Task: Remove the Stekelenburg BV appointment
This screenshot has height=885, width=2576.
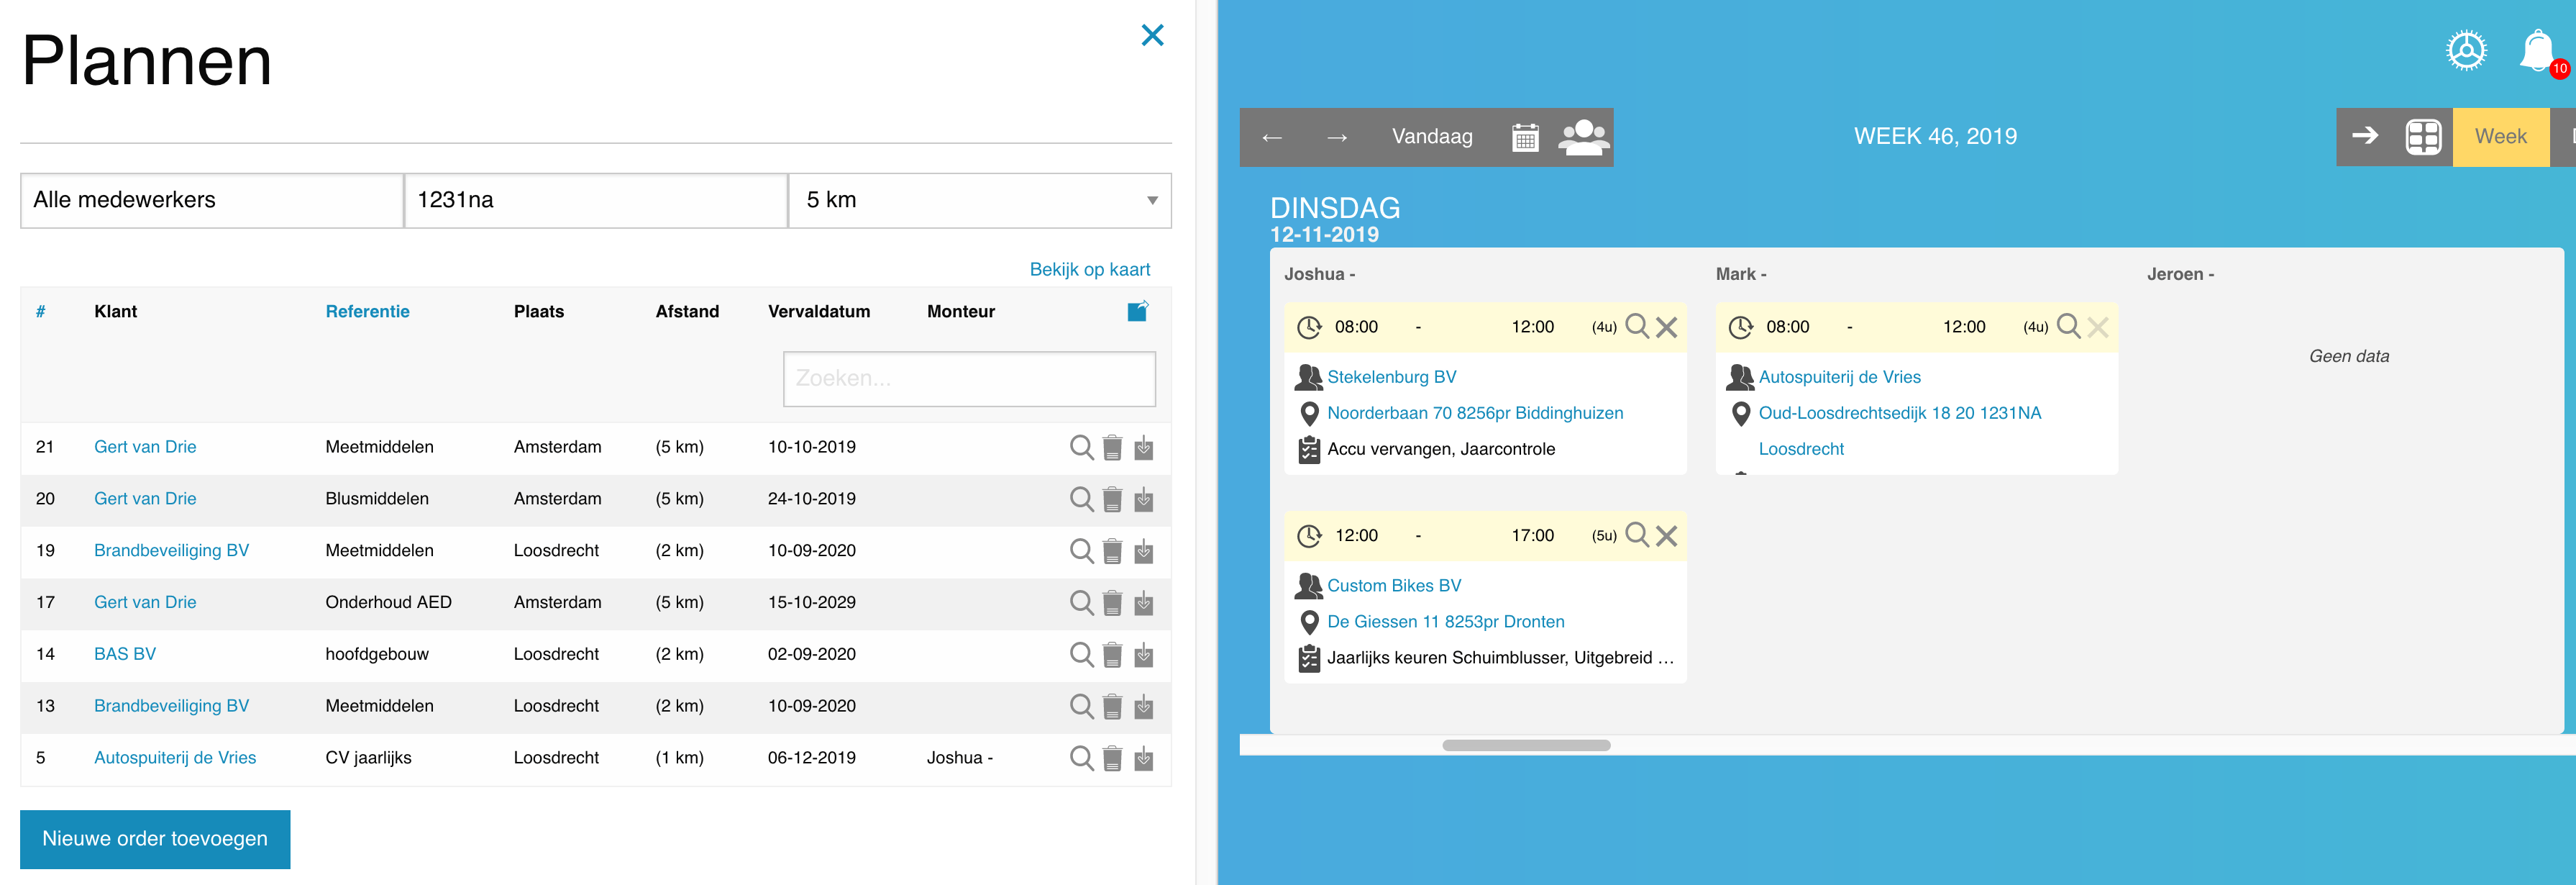Action: coord(1666,327)
